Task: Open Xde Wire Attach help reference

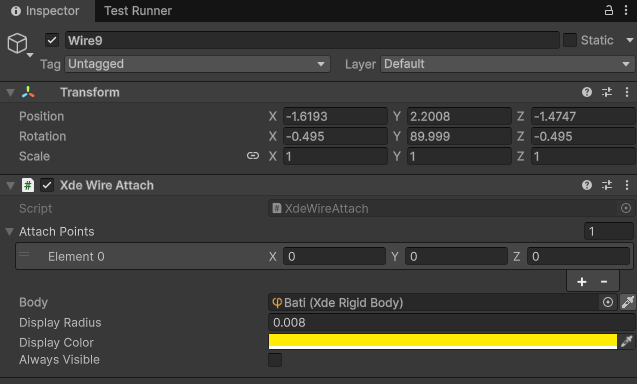Action: 587,185
